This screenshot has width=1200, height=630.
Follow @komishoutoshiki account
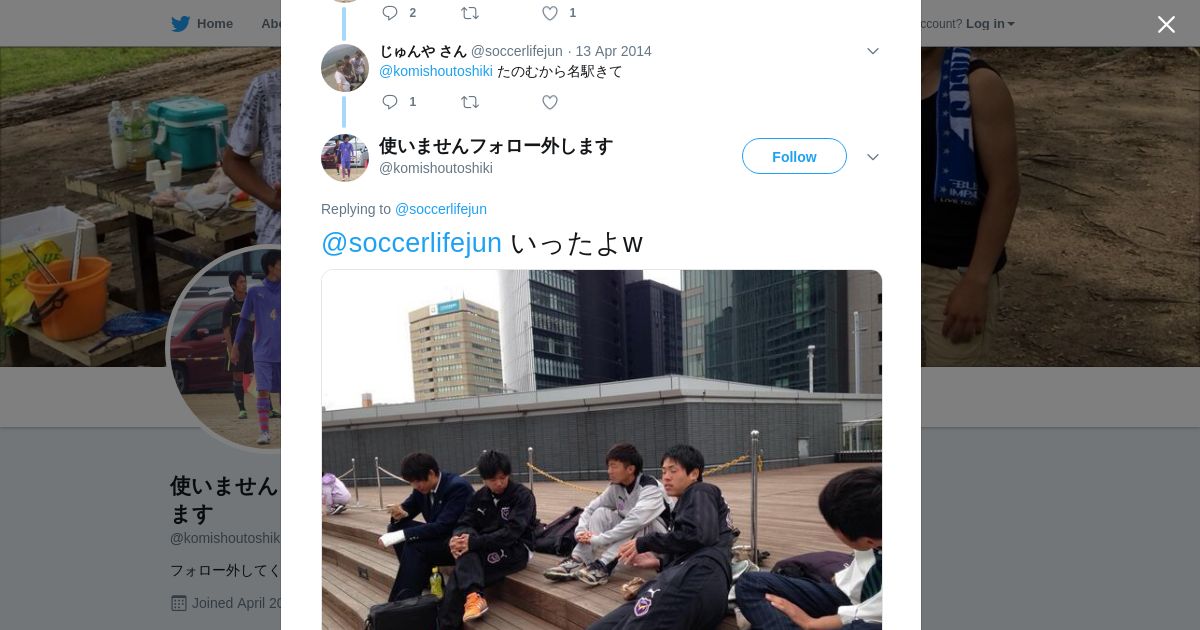tap(794, 156)
